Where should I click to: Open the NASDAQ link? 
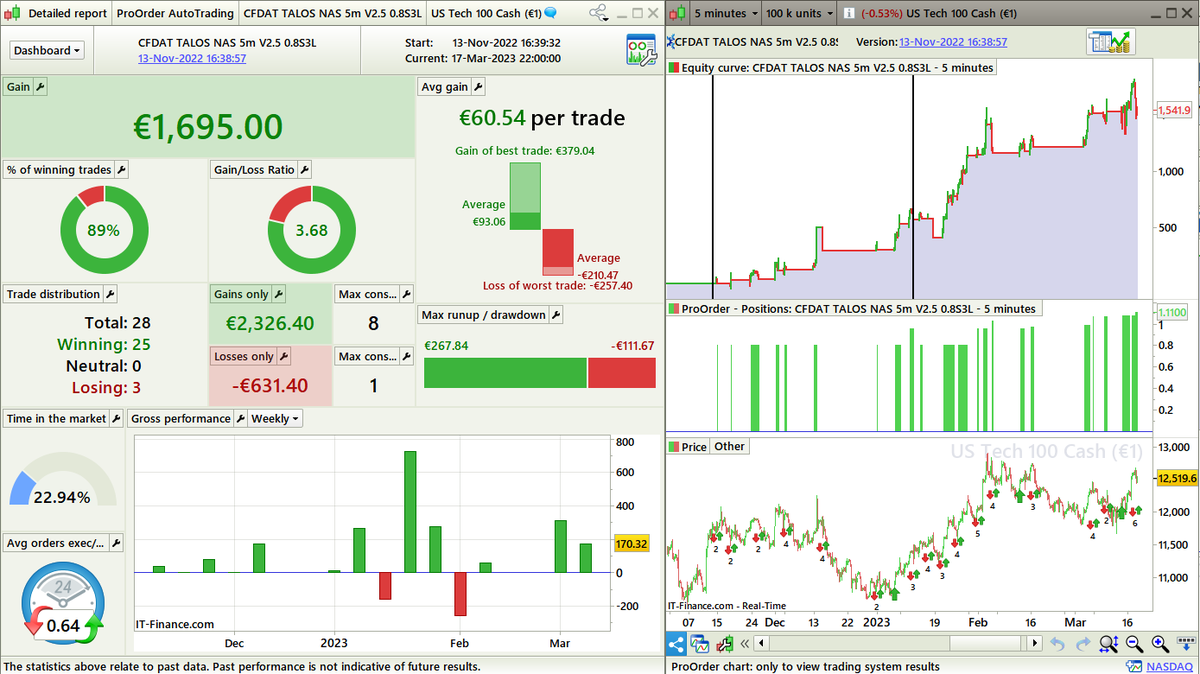1168,666
